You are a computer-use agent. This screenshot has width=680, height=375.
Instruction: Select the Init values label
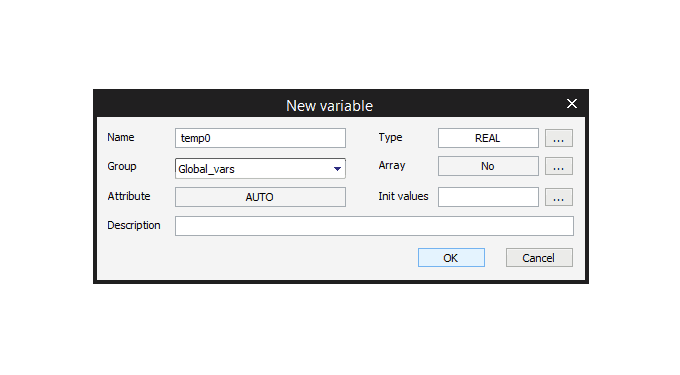(x=403, y=196)
